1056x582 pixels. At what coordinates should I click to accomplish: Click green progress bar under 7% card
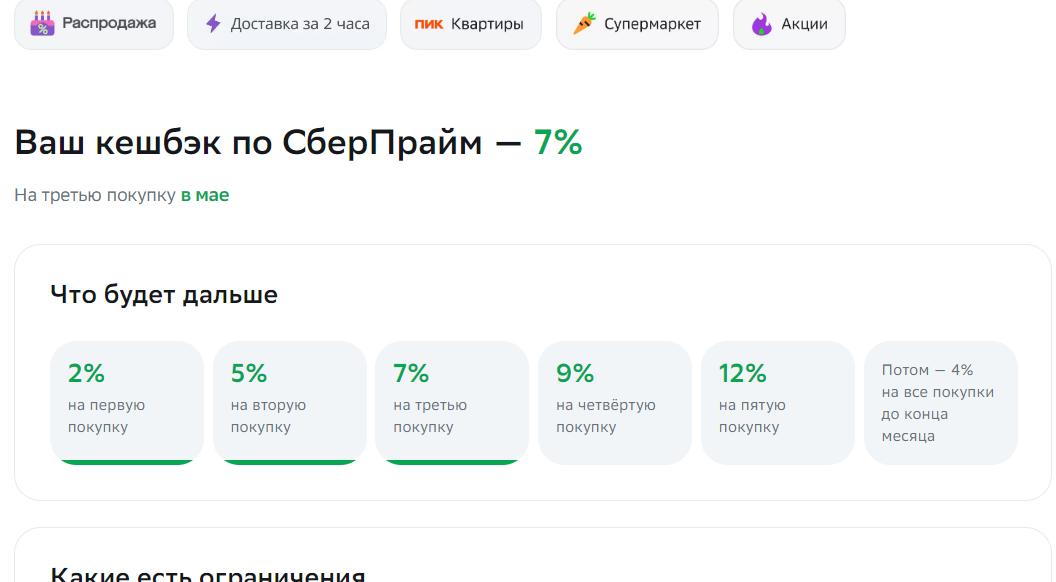[x=452, y=462]
